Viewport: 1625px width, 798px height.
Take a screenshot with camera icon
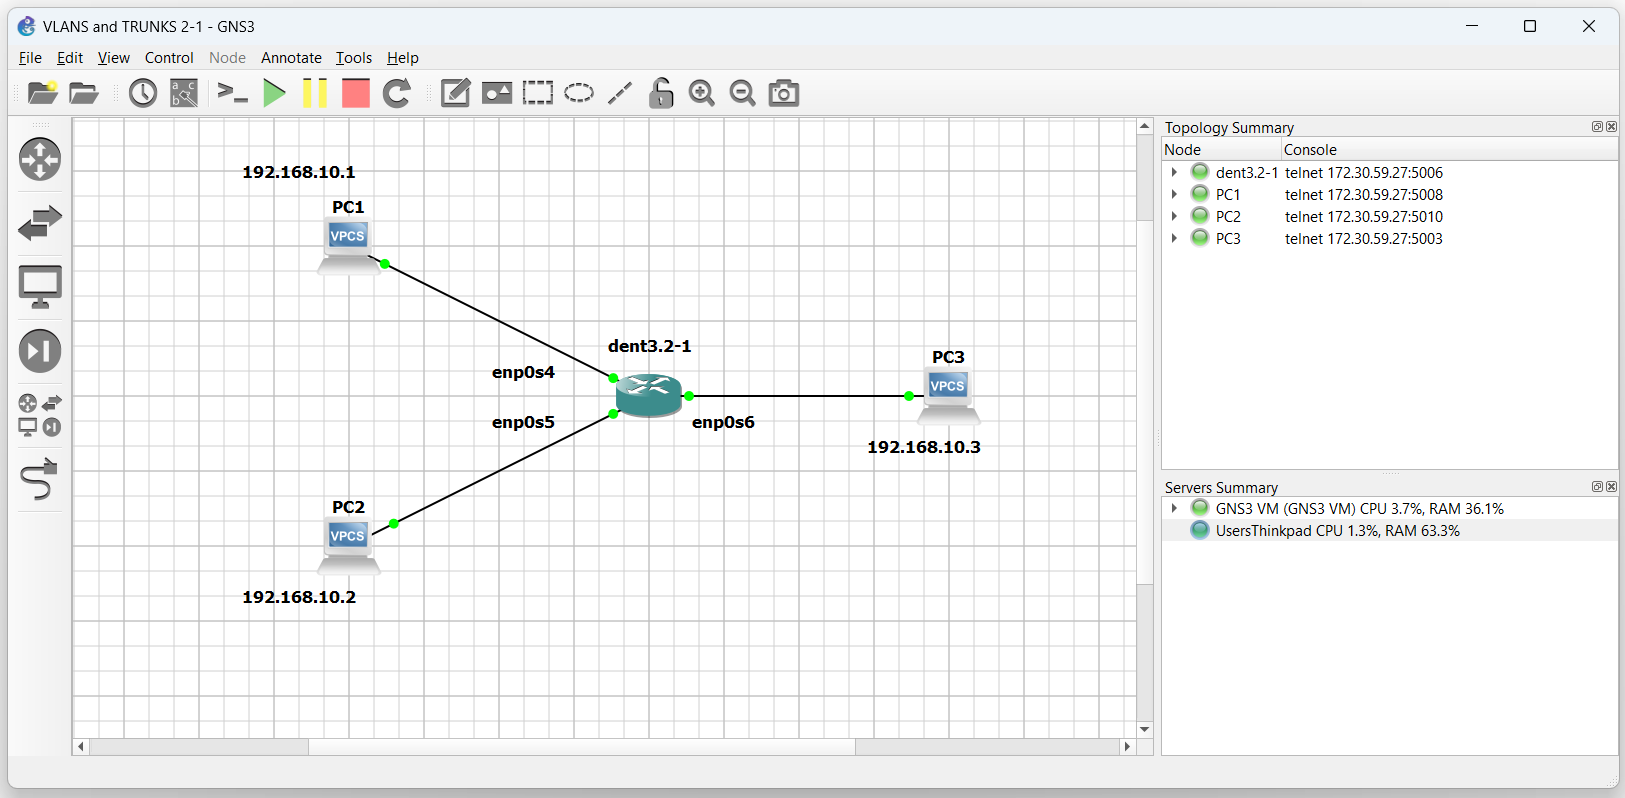(784, 93)
